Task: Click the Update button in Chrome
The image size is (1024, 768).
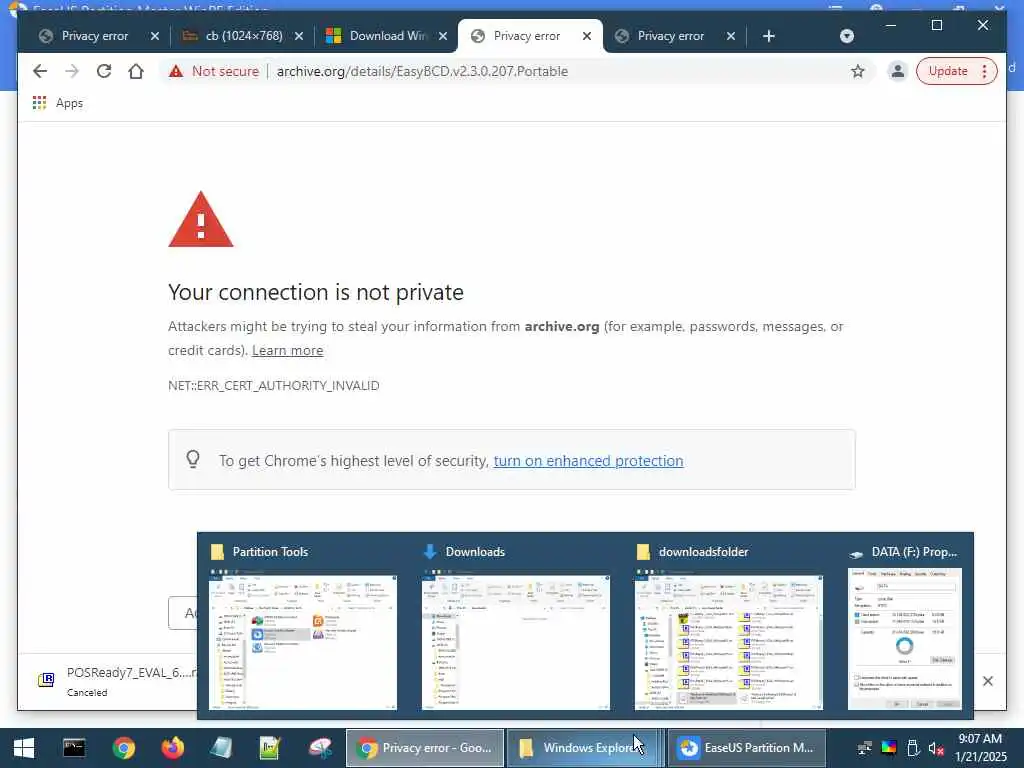Action: coord(948,71)
